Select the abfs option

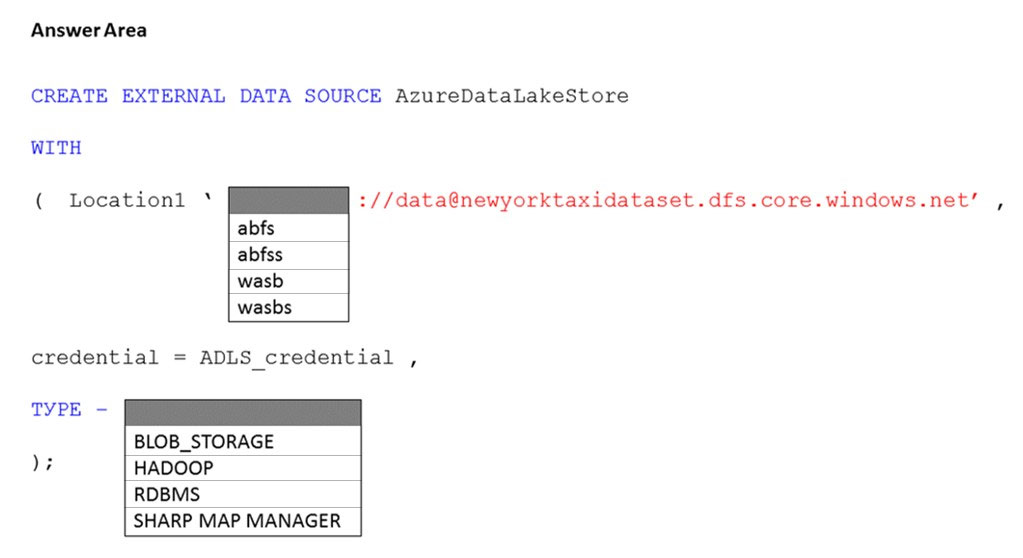[x=288, y=228]
